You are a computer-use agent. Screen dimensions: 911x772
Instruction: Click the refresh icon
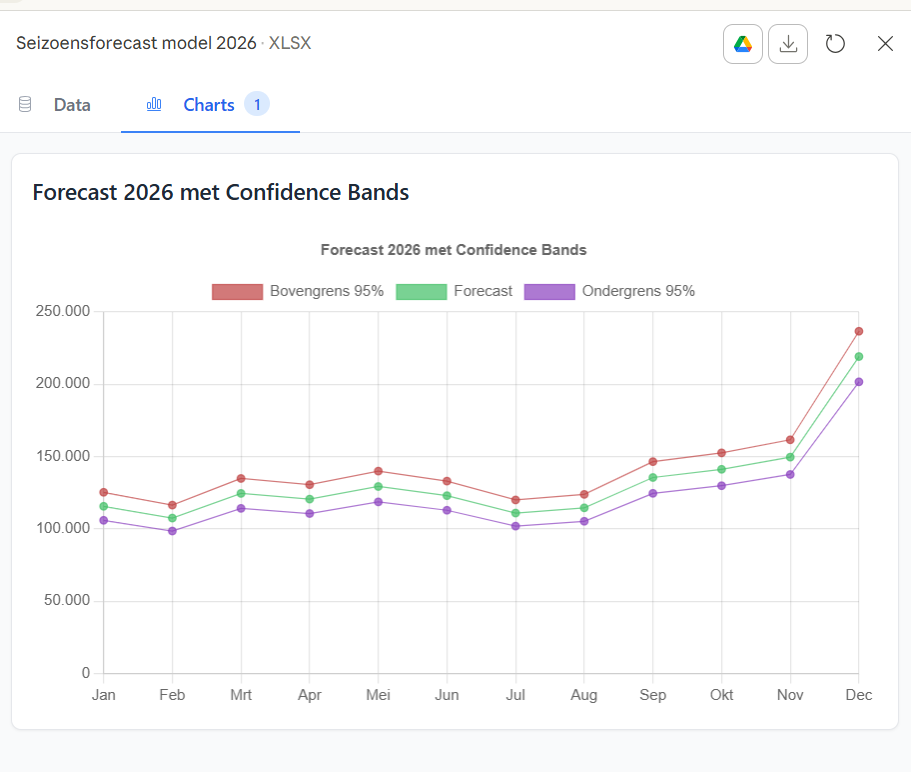click(835, 44)
